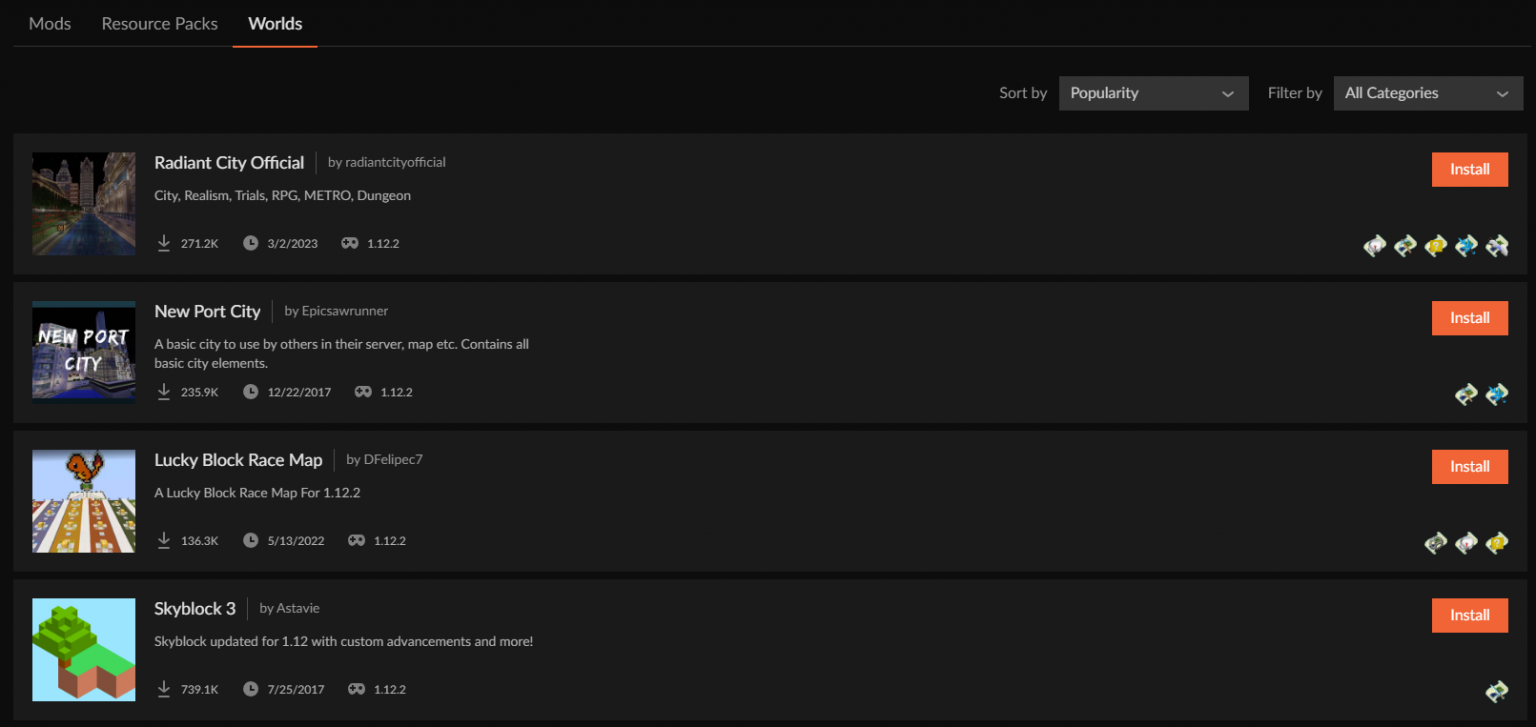The width and height of the screenshot is (1536, 727).
Task: Open the Resource Packs tab
Action: [159, 23]
